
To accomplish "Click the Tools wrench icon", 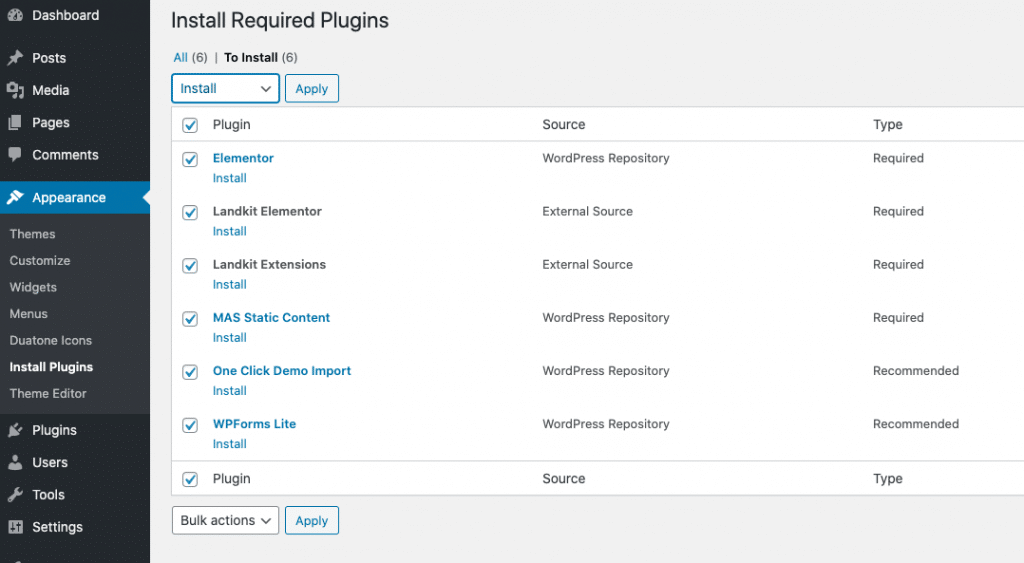I will 15,495.
